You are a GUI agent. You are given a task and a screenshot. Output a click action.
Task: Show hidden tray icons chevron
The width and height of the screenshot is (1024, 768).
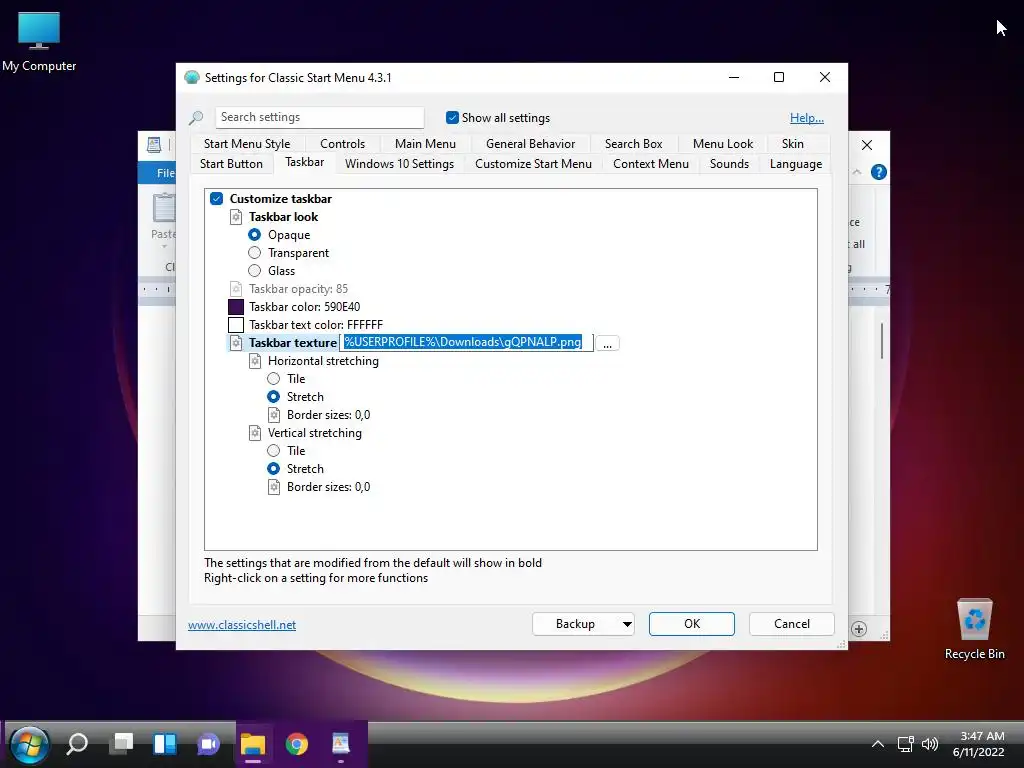(878, 744)
